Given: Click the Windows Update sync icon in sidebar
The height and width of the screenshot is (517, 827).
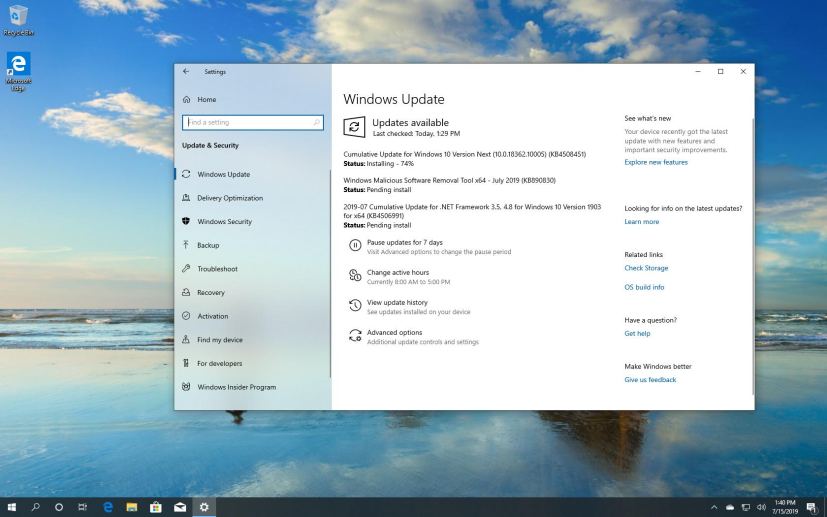Looking at the screenshot, I should coord(186,174).
